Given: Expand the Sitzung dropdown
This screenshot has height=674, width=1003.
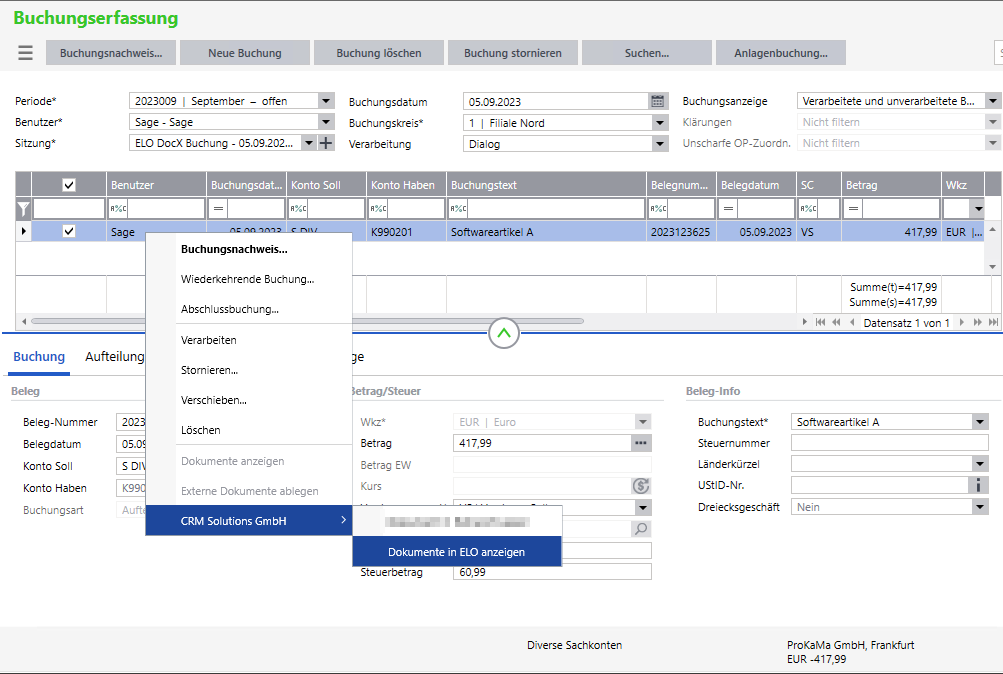Looking at the screenshot, I should (309, 143).
